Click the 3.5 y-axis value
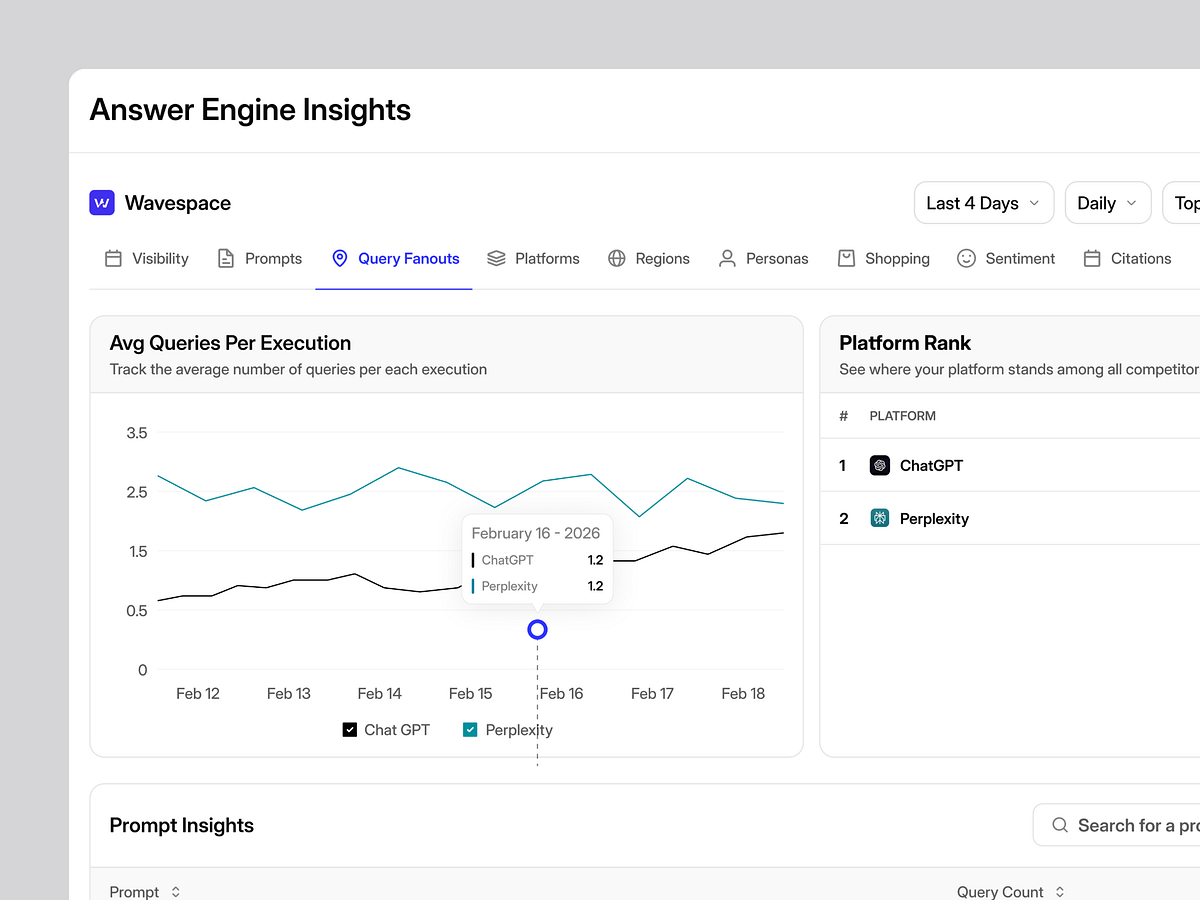The width and height of the screenshot is (1200, 900). [x=137, y=433]
